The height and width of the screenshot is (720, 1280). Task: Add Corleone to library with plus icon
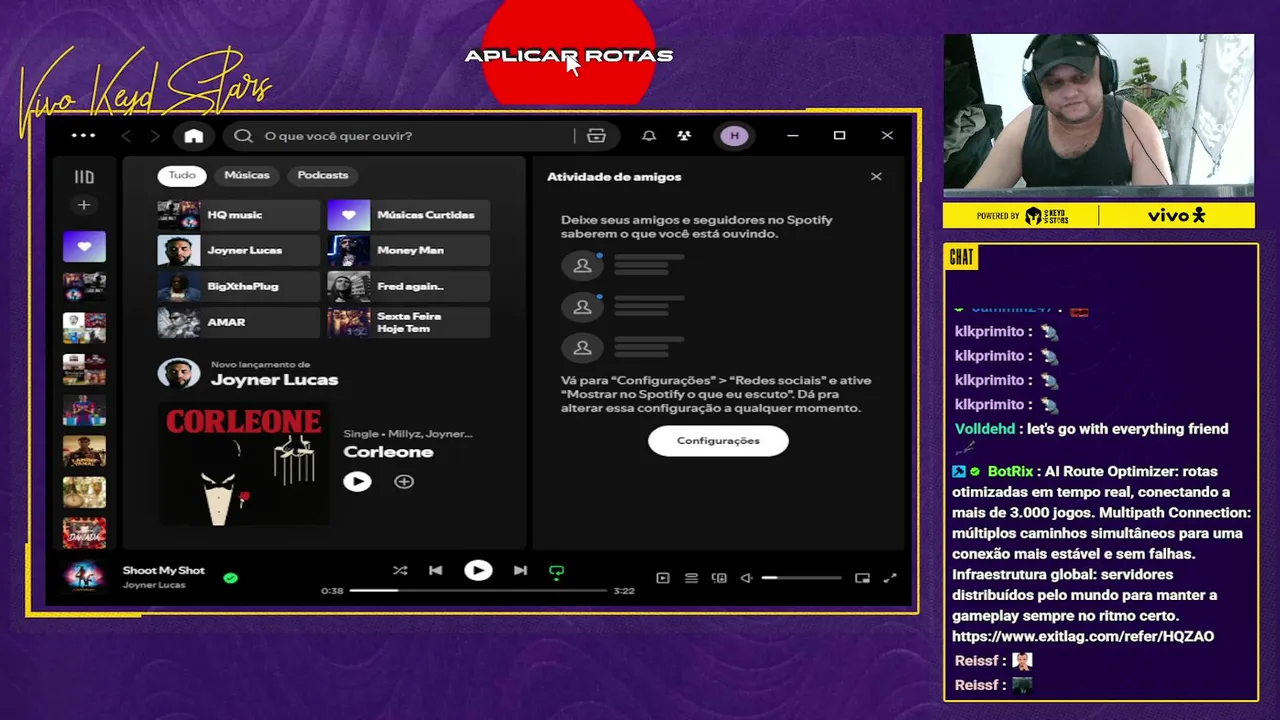(404, 482)
